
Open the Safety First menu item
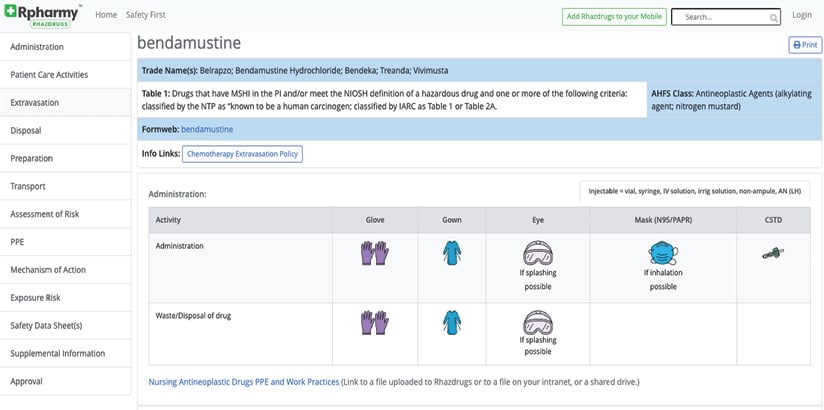coord(147,16)
